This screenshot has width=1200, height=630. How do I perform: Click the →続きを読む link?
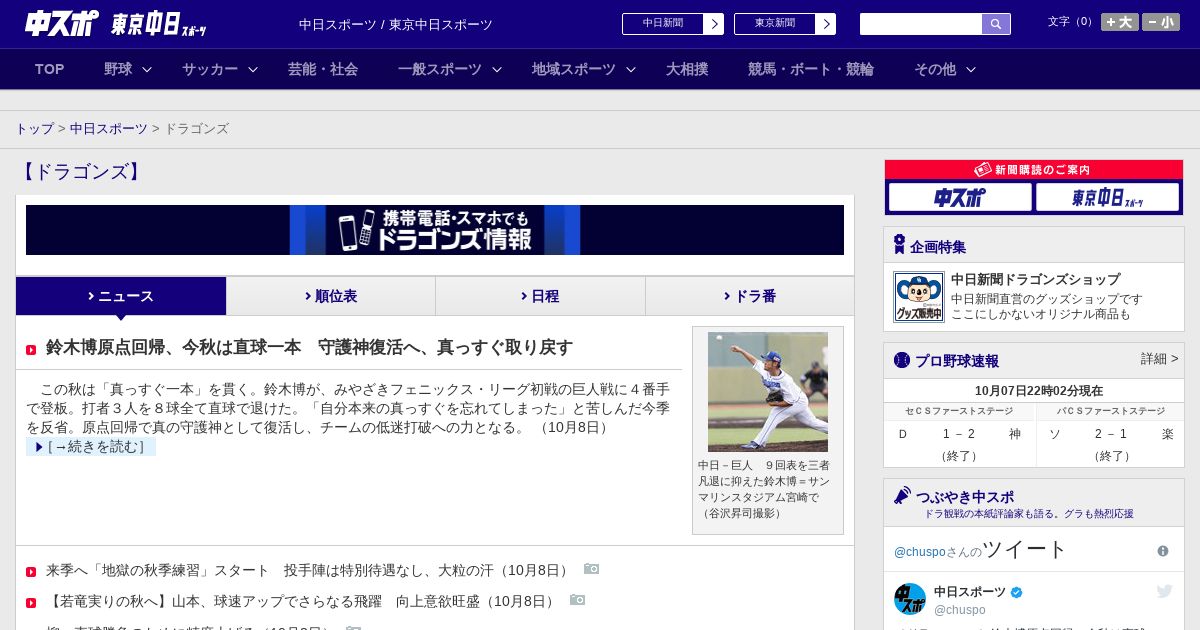click(91, 447)
